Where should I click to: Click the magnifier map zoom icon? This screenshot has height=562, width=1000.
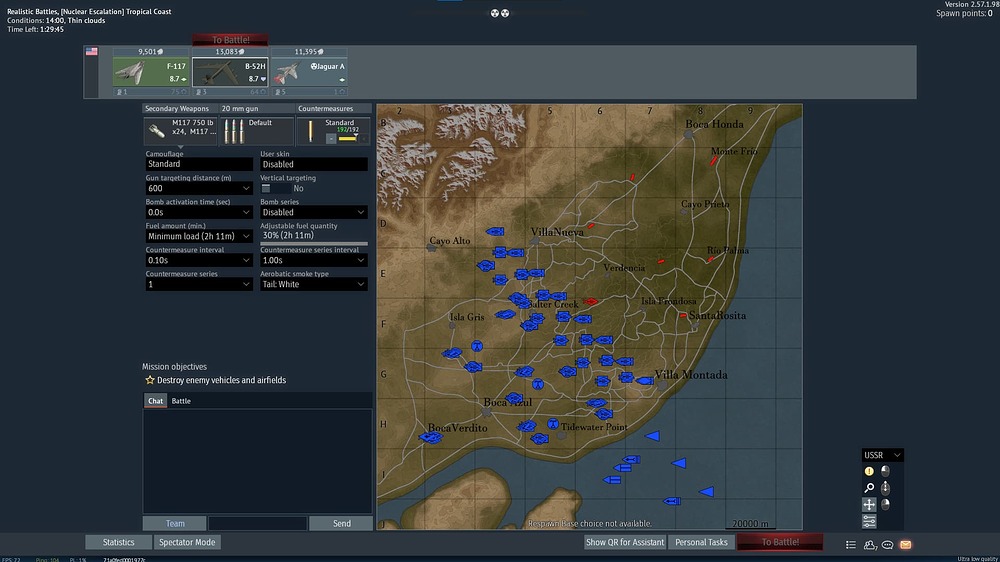(x=869, y=488)
